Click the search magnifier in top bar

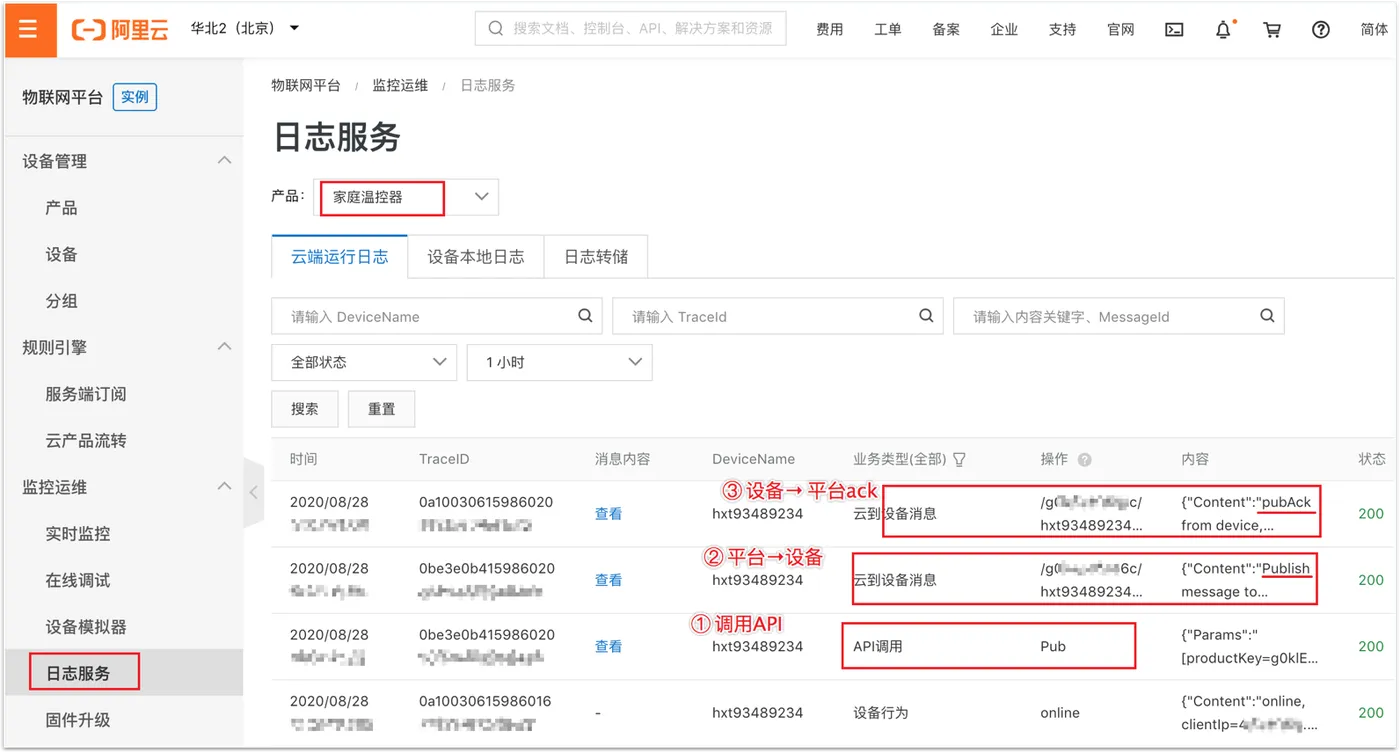tap(495, 29)
